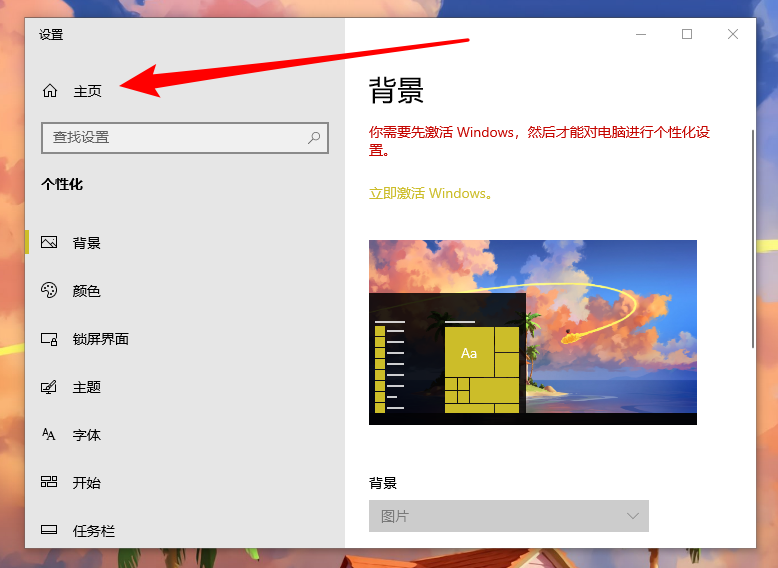Click the 开始 start tiles icon
The image size is (778, 568).
click(x=49, y=481)
